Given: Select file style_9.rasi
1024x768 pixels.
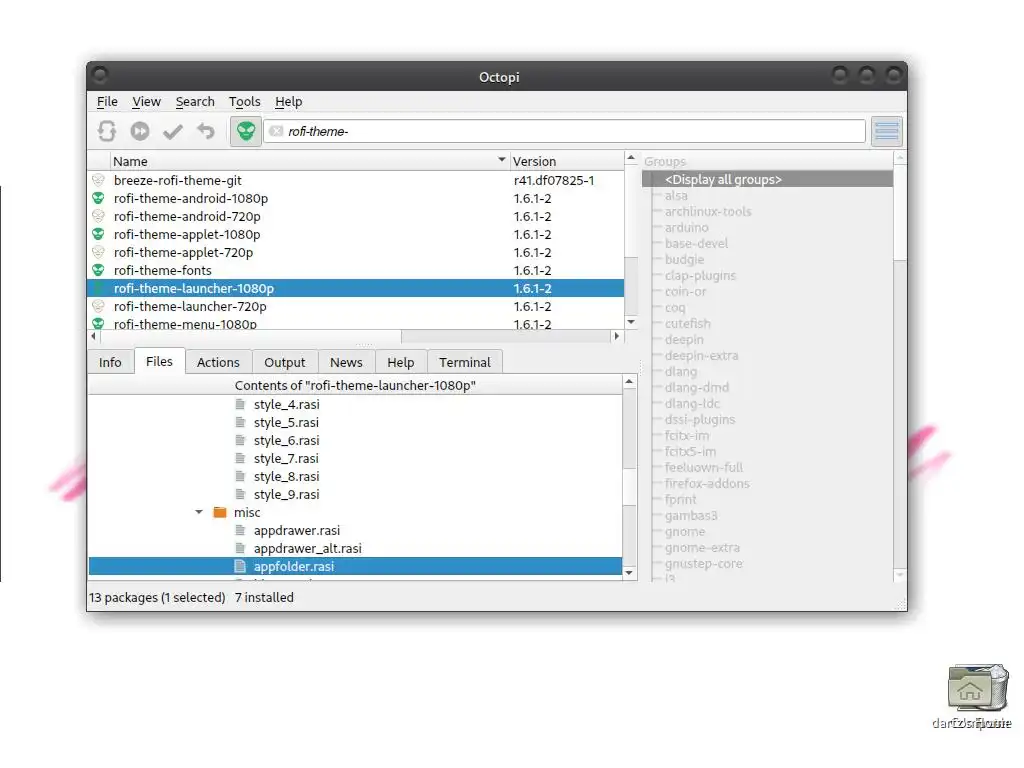Looking at the screenshot, I should (287, 494).
